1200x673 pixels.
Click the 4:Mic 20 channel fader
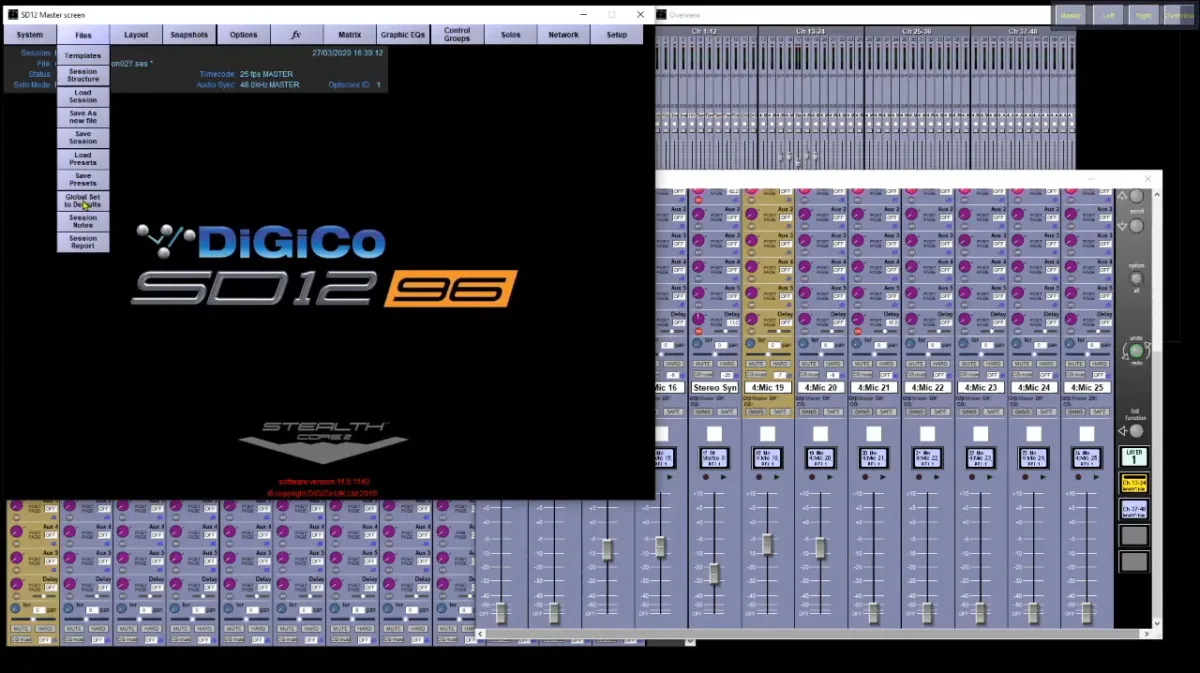821,548
